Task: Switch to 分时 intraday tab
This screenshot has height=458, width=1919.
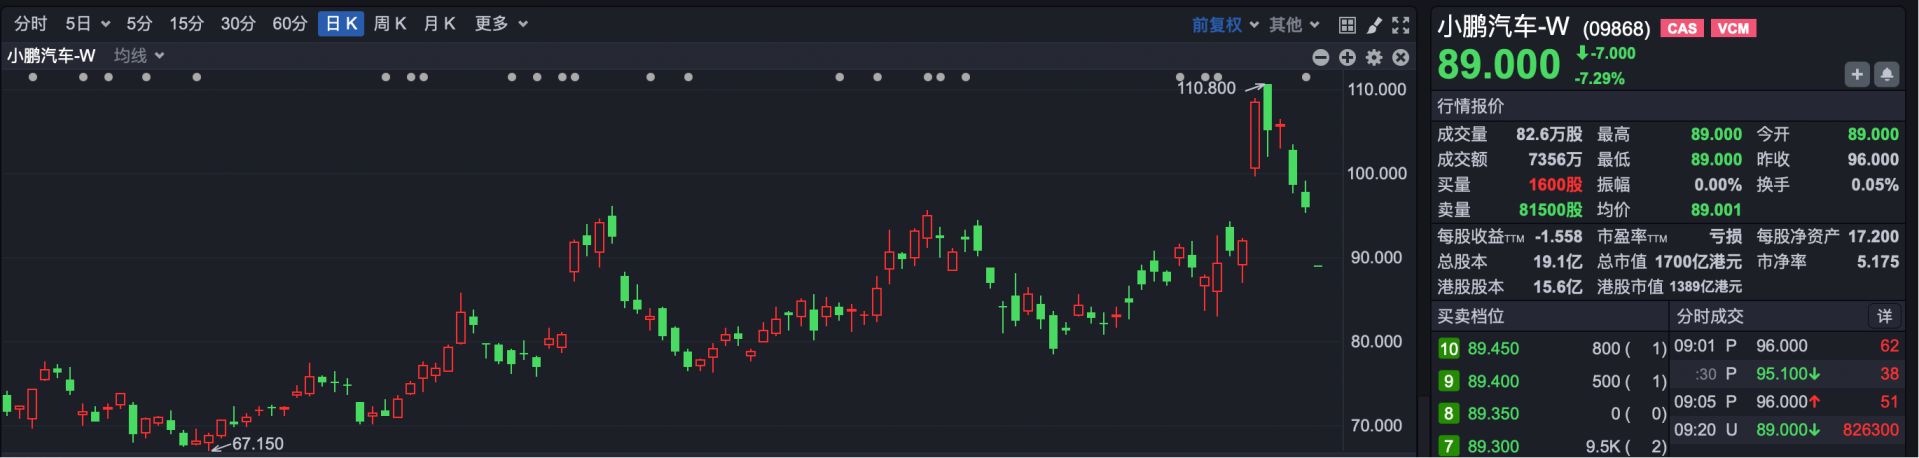Action: click(30, 24)
